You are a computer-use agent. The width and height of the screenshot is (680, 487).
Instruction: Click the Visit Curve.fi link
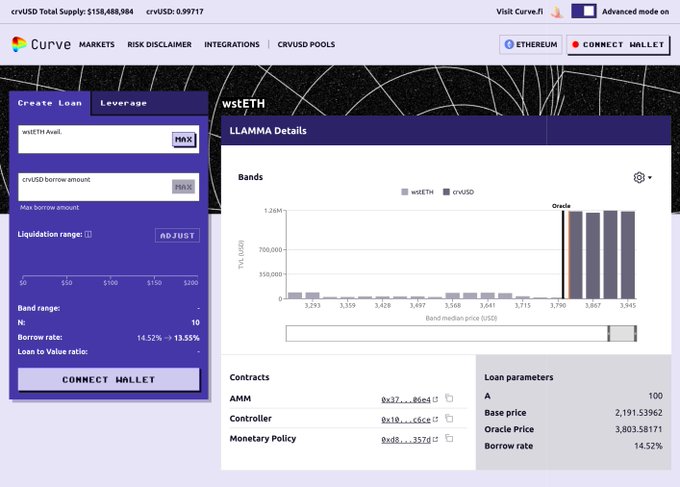[x=520, y=12]
